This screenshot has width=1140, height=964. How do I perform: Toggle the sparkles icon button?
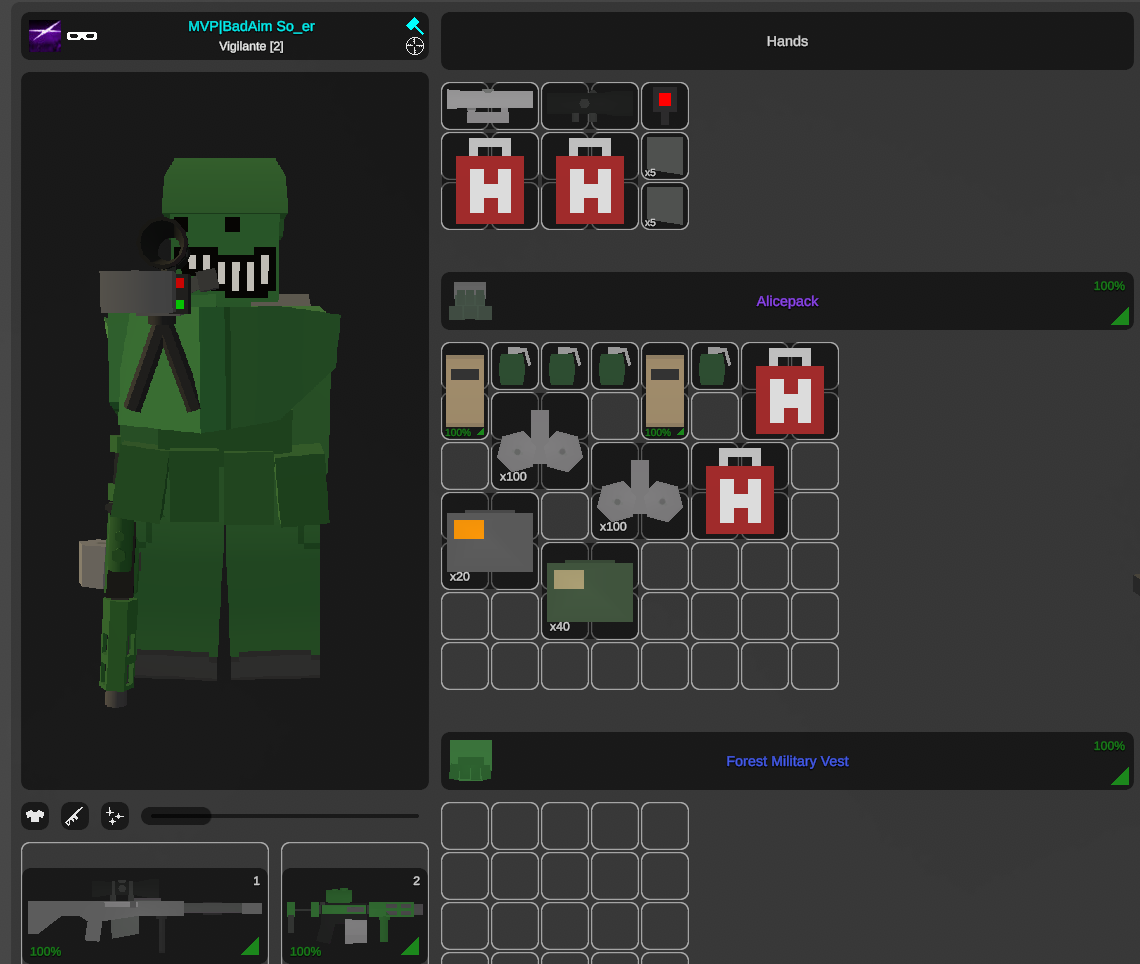[114, 816]
